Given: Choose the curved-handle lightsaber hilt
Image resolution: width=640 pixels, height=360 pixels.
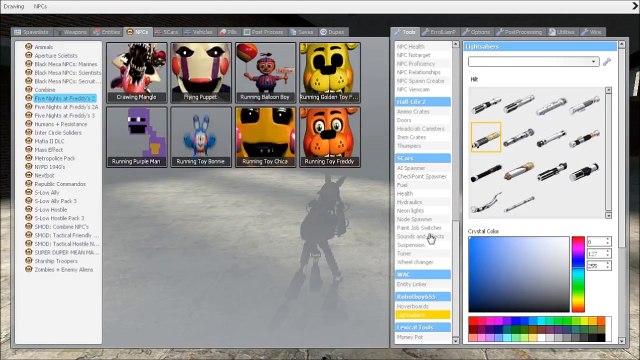Looking at the screenshot, I should pyautogui.click(x=486, y=203).
